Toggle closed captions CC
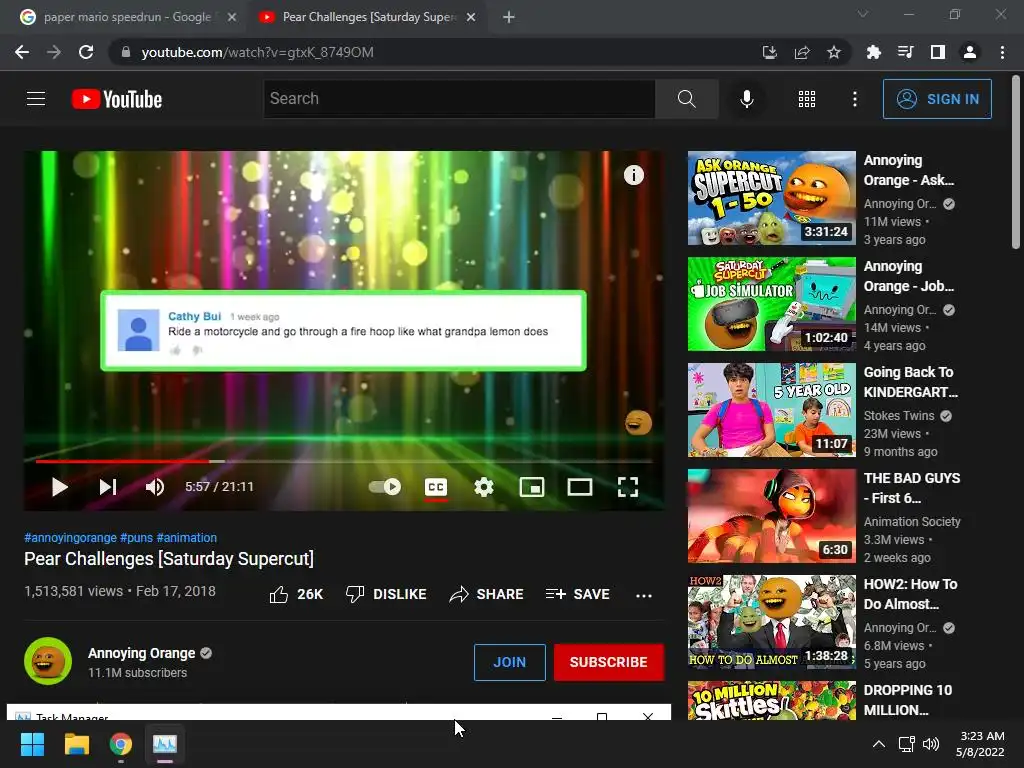The image size is (1024, 768). coord(436,487)
